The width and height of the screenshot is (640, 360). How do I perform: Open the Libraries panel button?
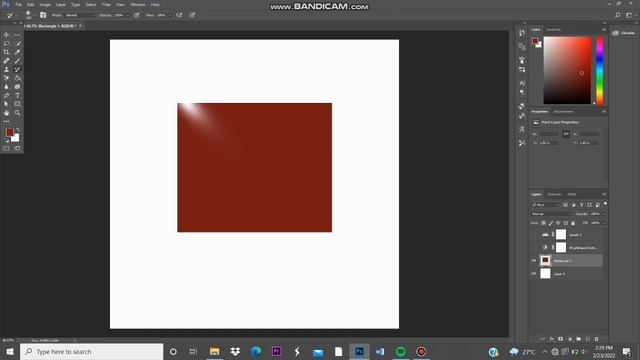pyautogui.click(x=624, y=33)
